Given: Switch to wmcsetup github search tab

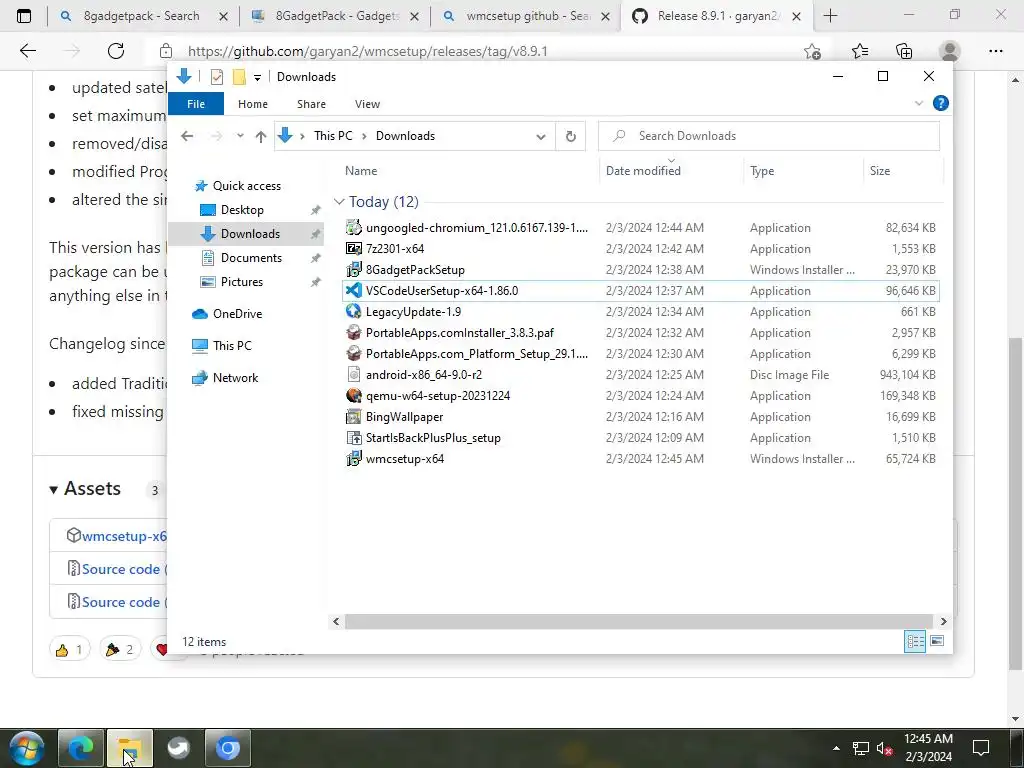Looking at the screenshot, I should tap(526, 16).
